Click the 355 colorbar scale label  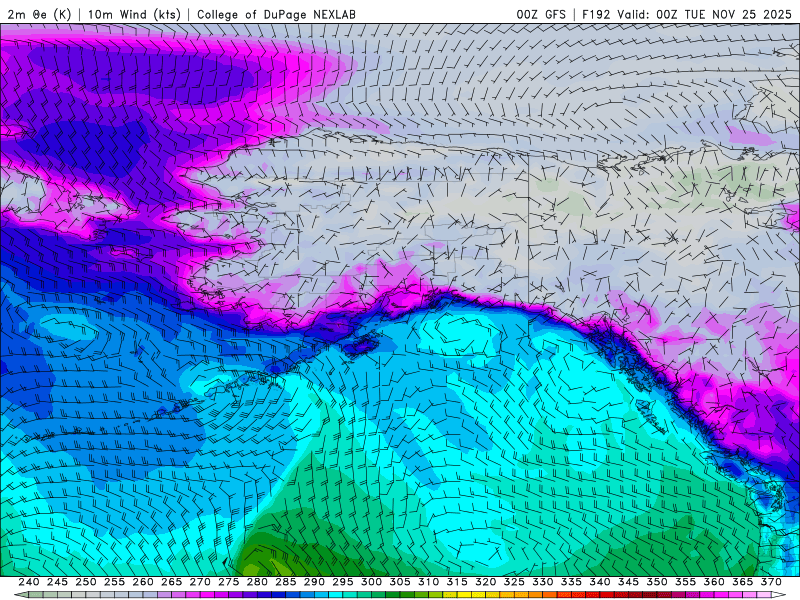[686, 582]
